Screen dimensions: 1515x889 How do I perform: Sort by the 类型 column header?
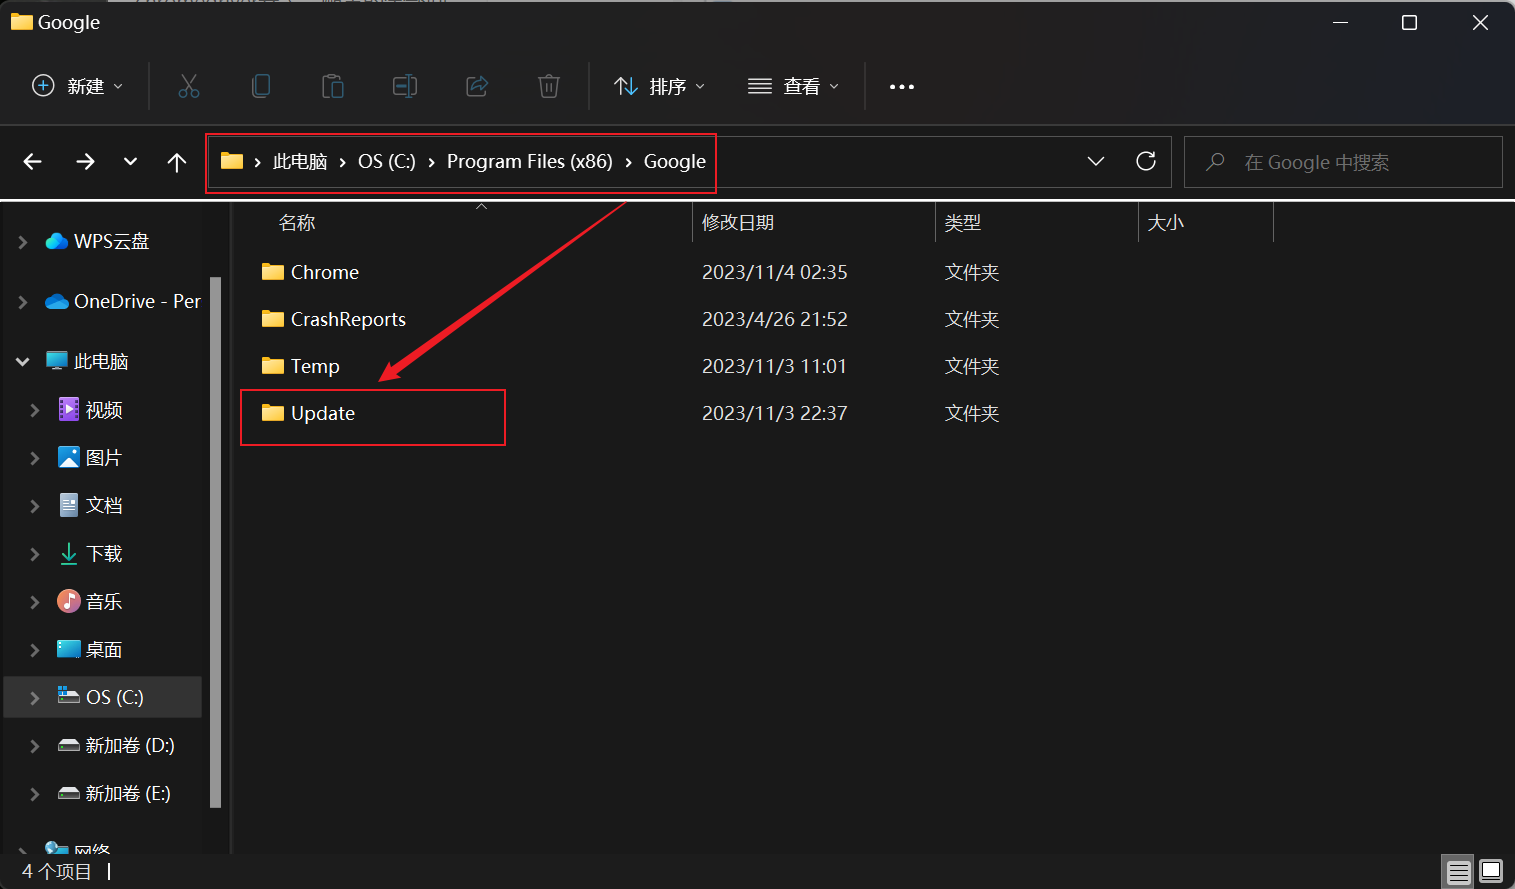(x=1037, y=223)
